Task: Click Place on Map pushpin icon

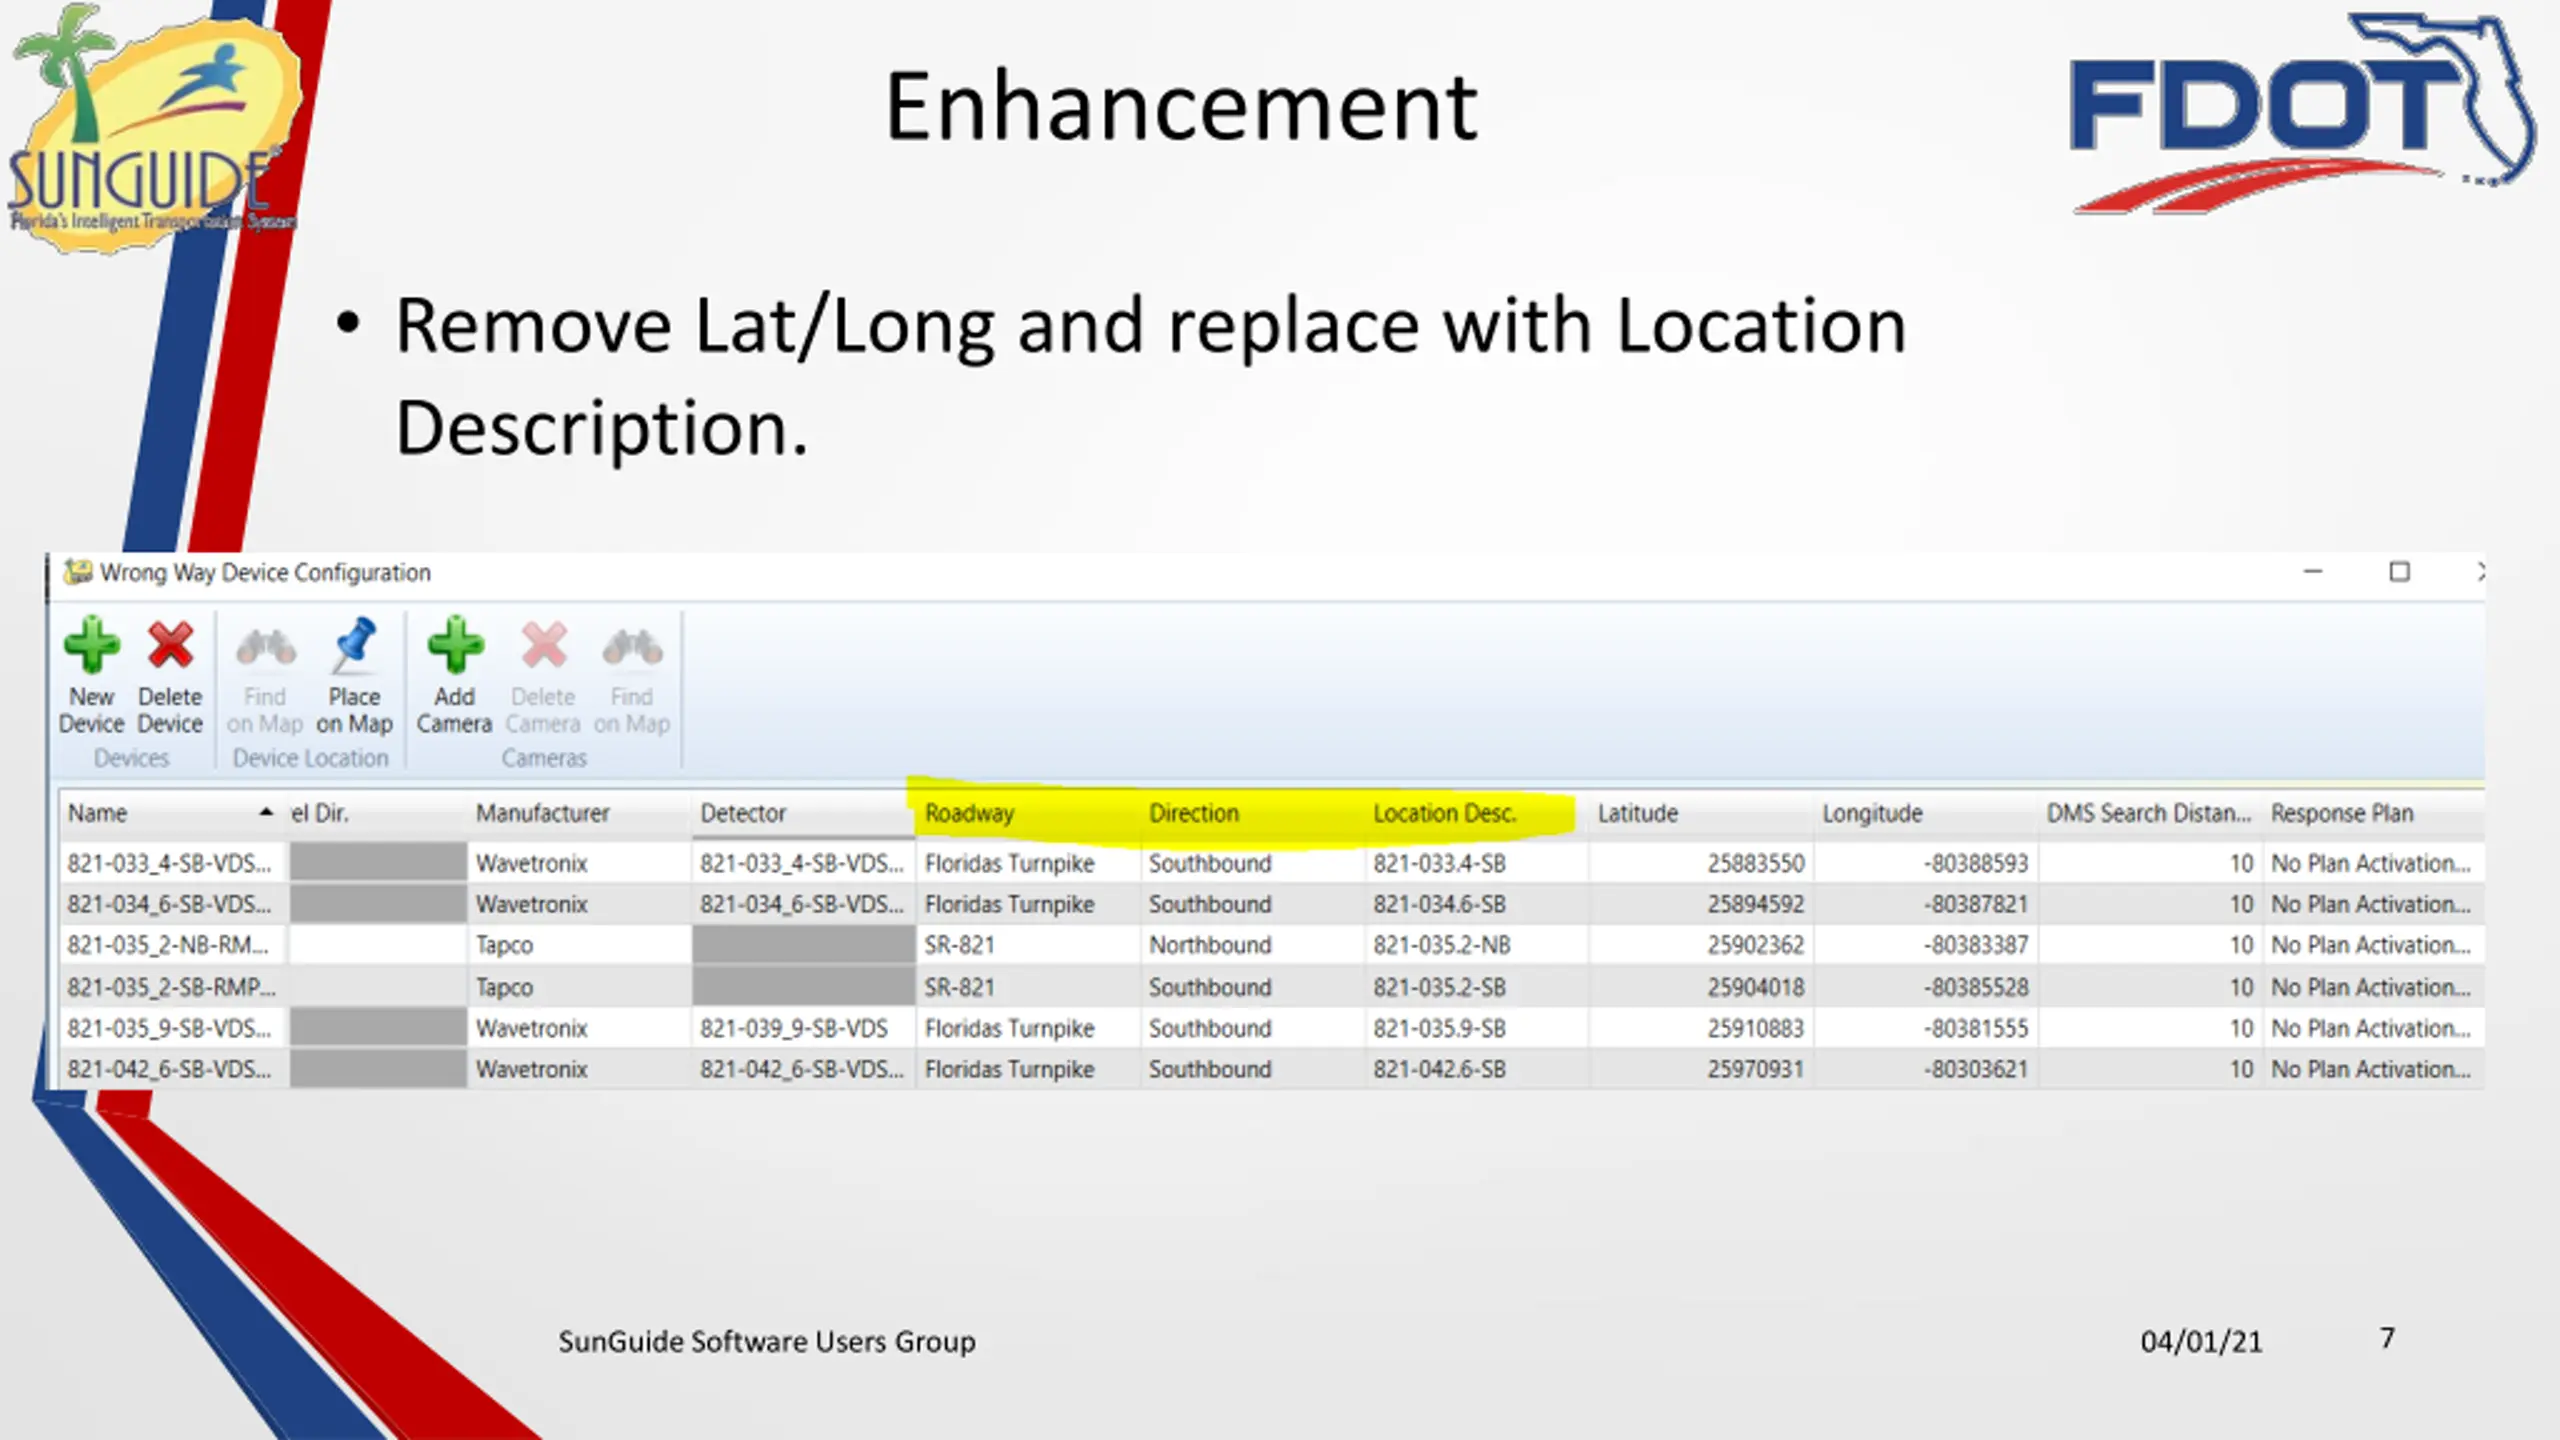Action: tap(354, 645)
